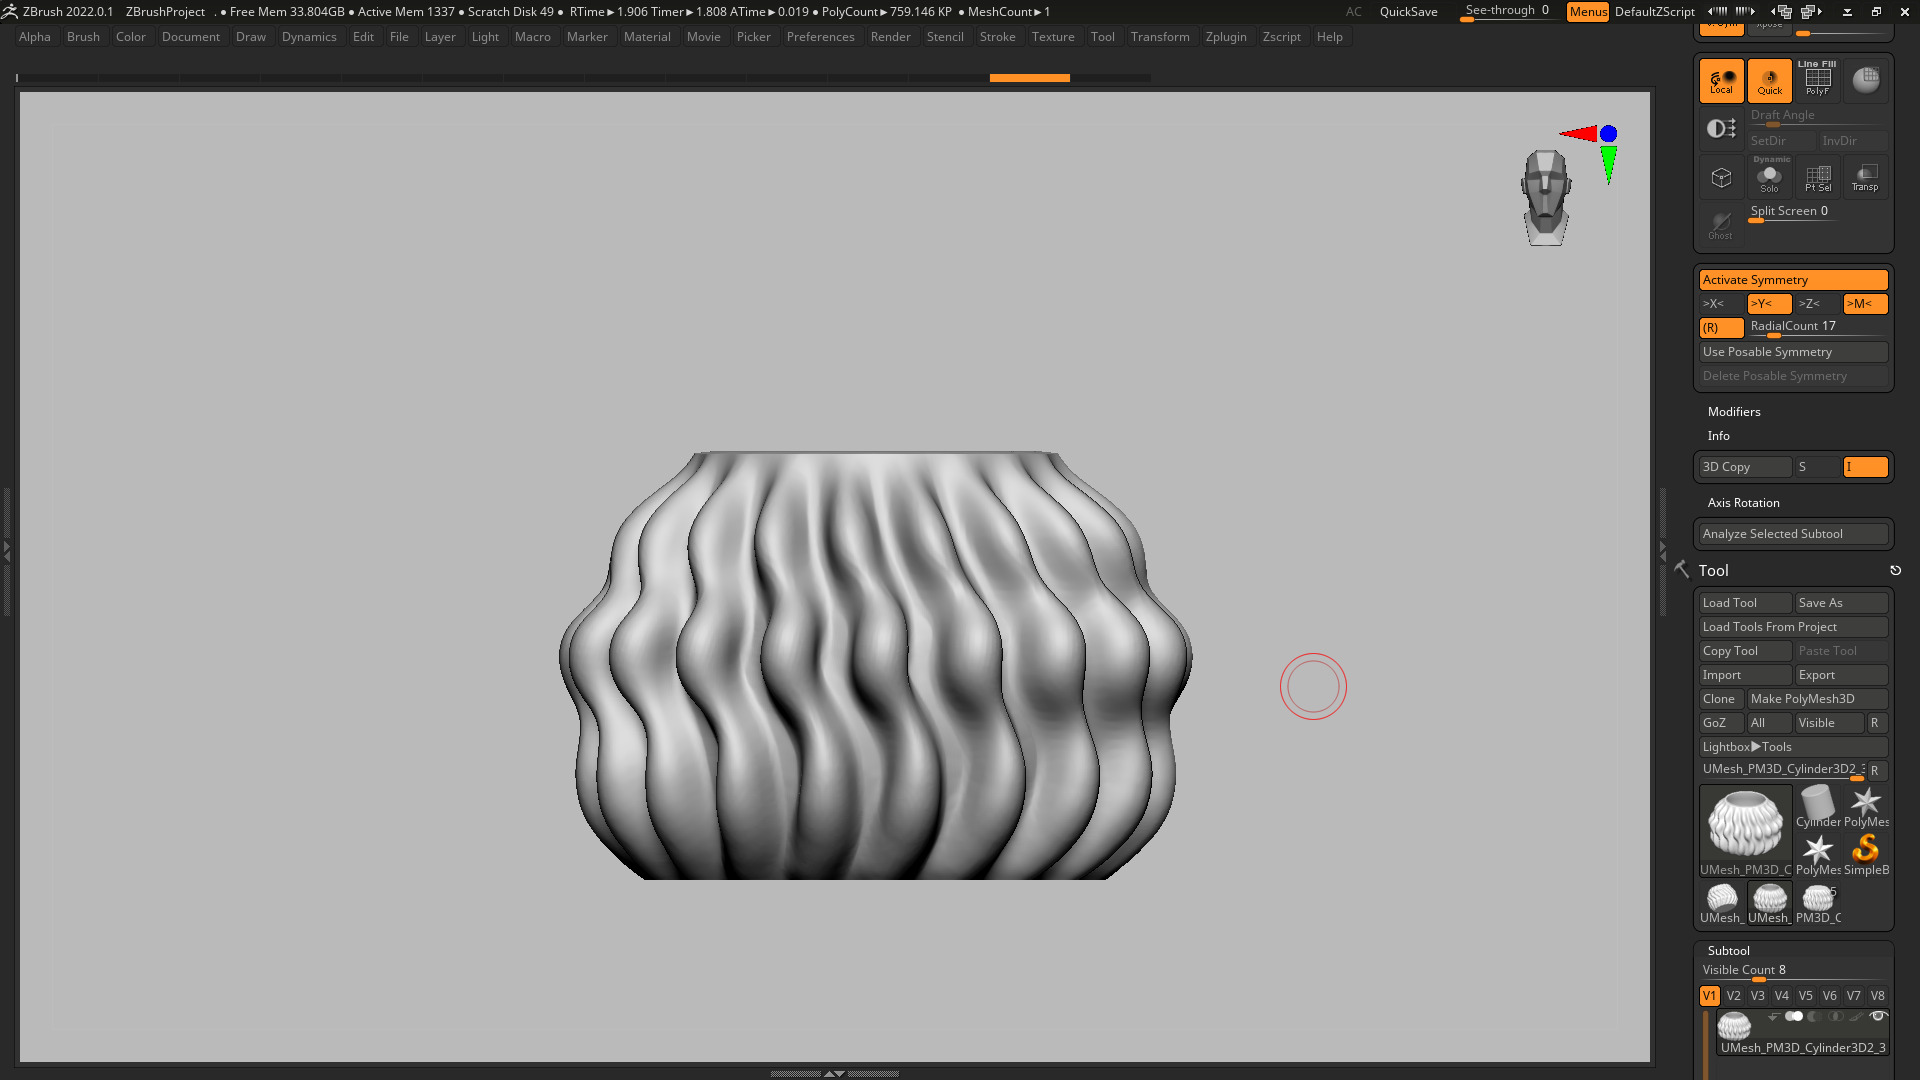
Task: Toggle X axis symmetry
Action: pos(1721,304)
